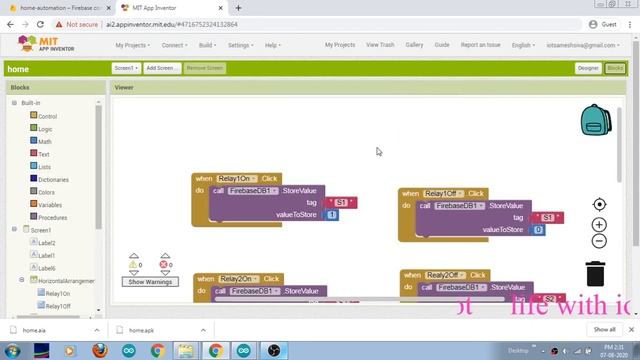640x360 pixels.
Task: Open the Settings menu
Action: (240, 45)
